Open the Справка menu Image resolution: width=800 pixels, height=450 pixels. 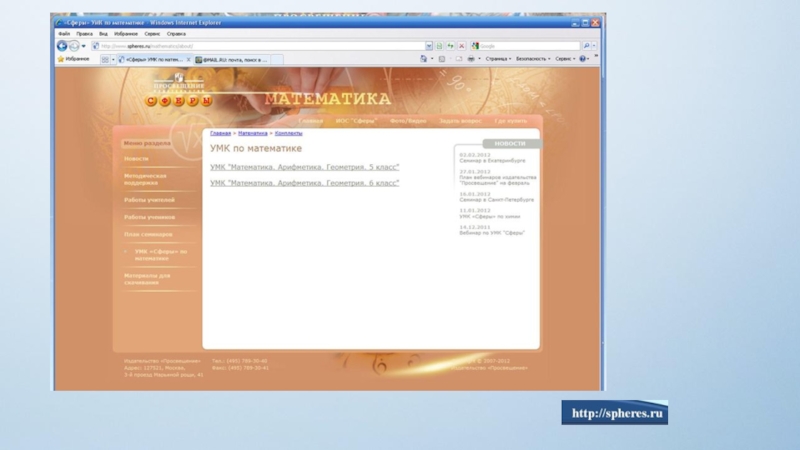[x=176, y=34]
